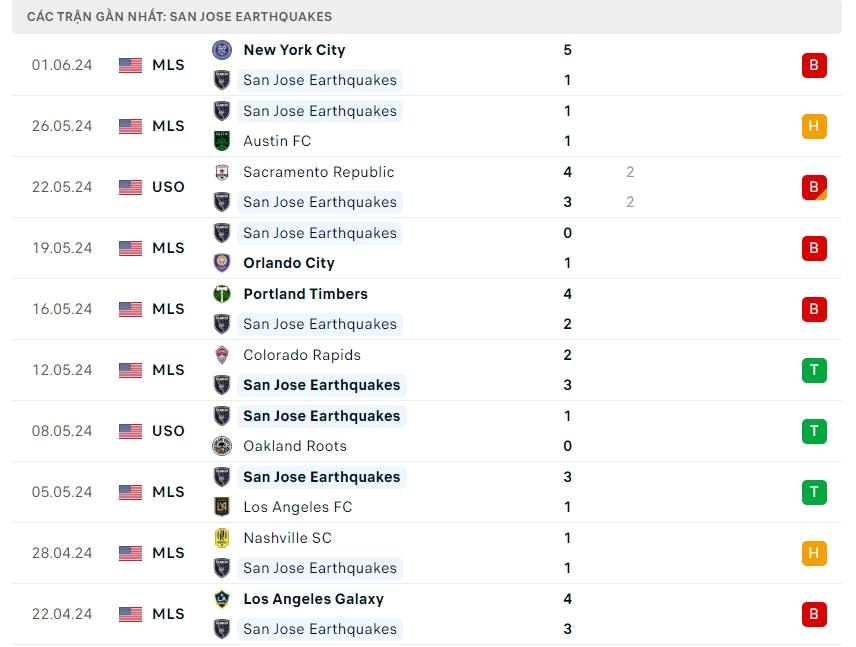Click the red B badge for 01.06.24
The width and height of the screenshot is (856, 647).
click(814, 65)
